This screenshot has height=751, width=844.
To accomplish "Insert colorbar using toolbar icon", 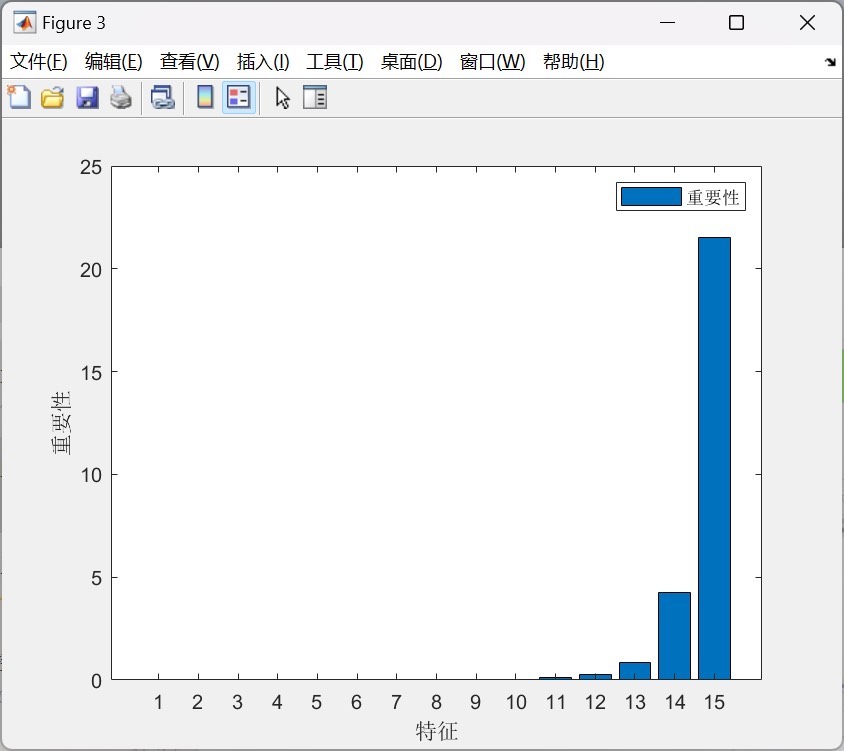I will tap(205, 97).
